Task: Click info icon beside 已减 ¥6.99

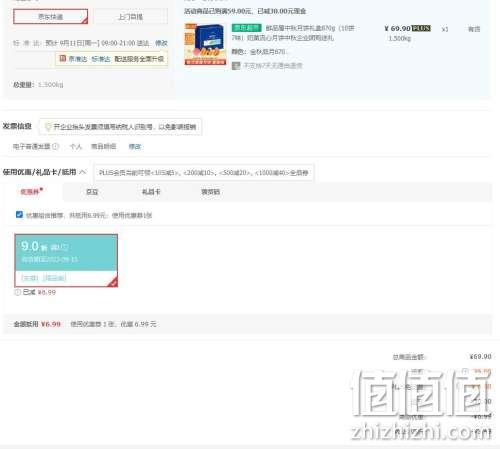Action: (17, 292)
